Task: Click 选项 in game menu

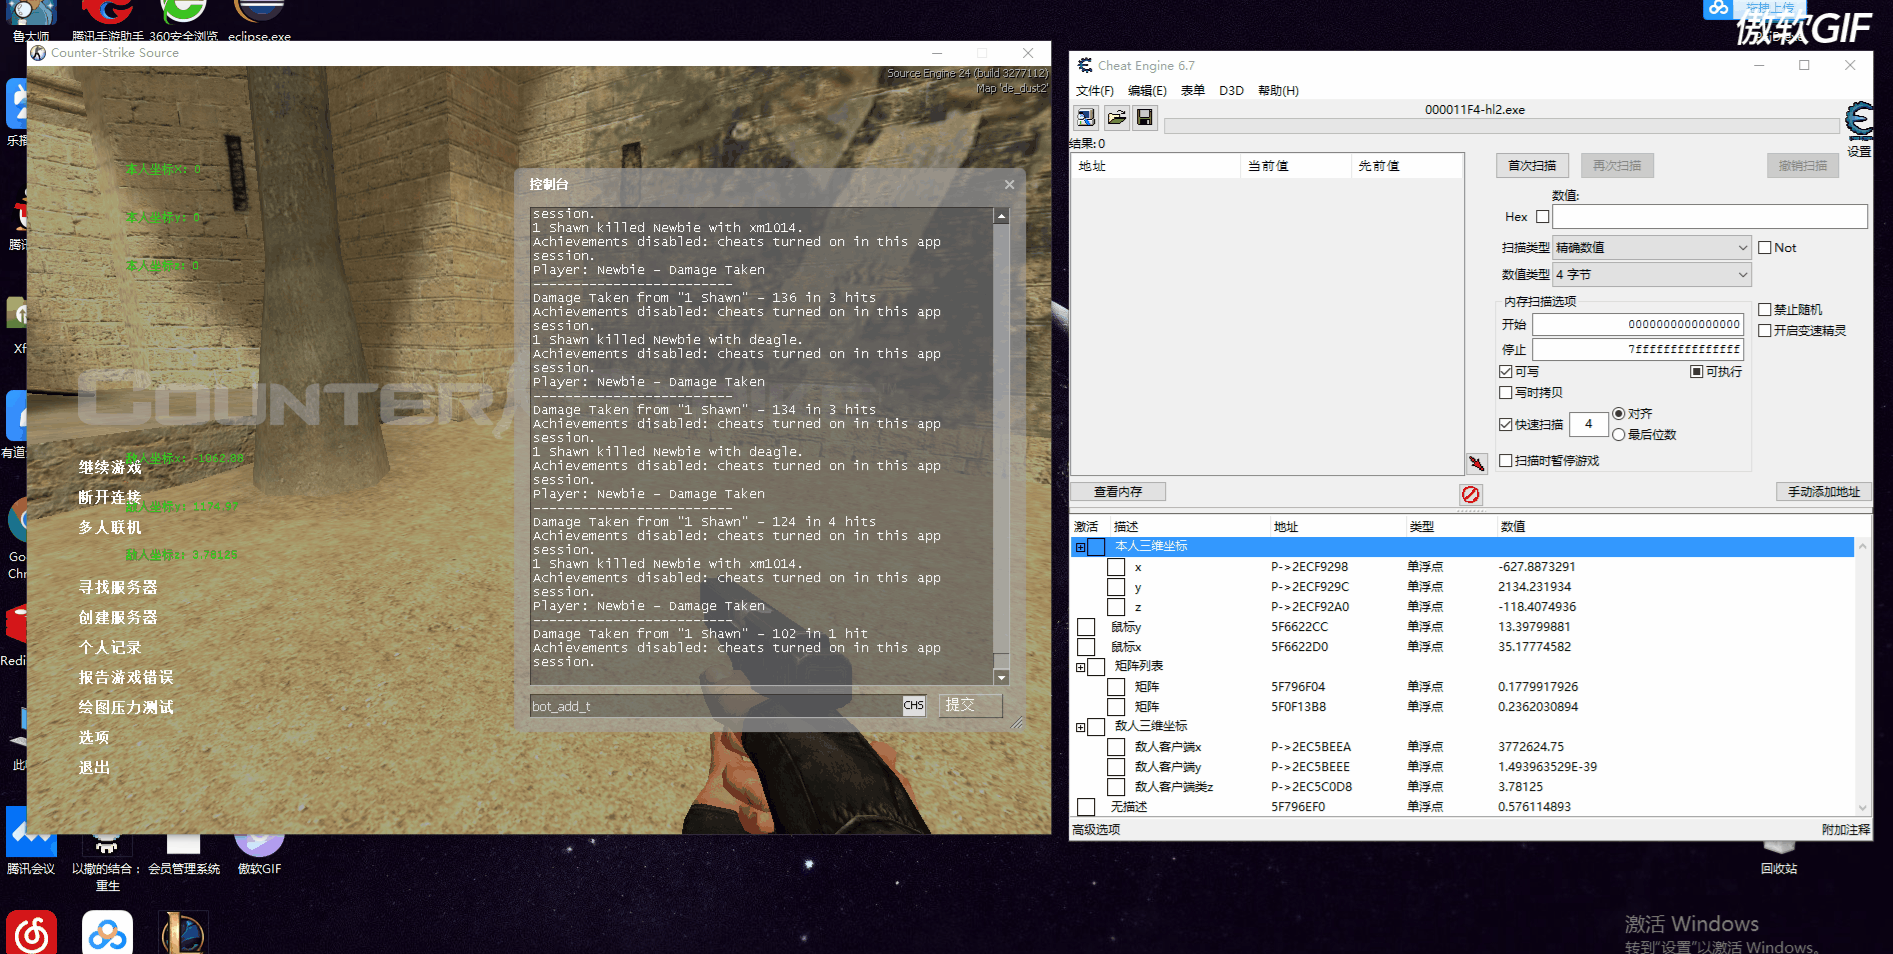Action: click(94, 737)
